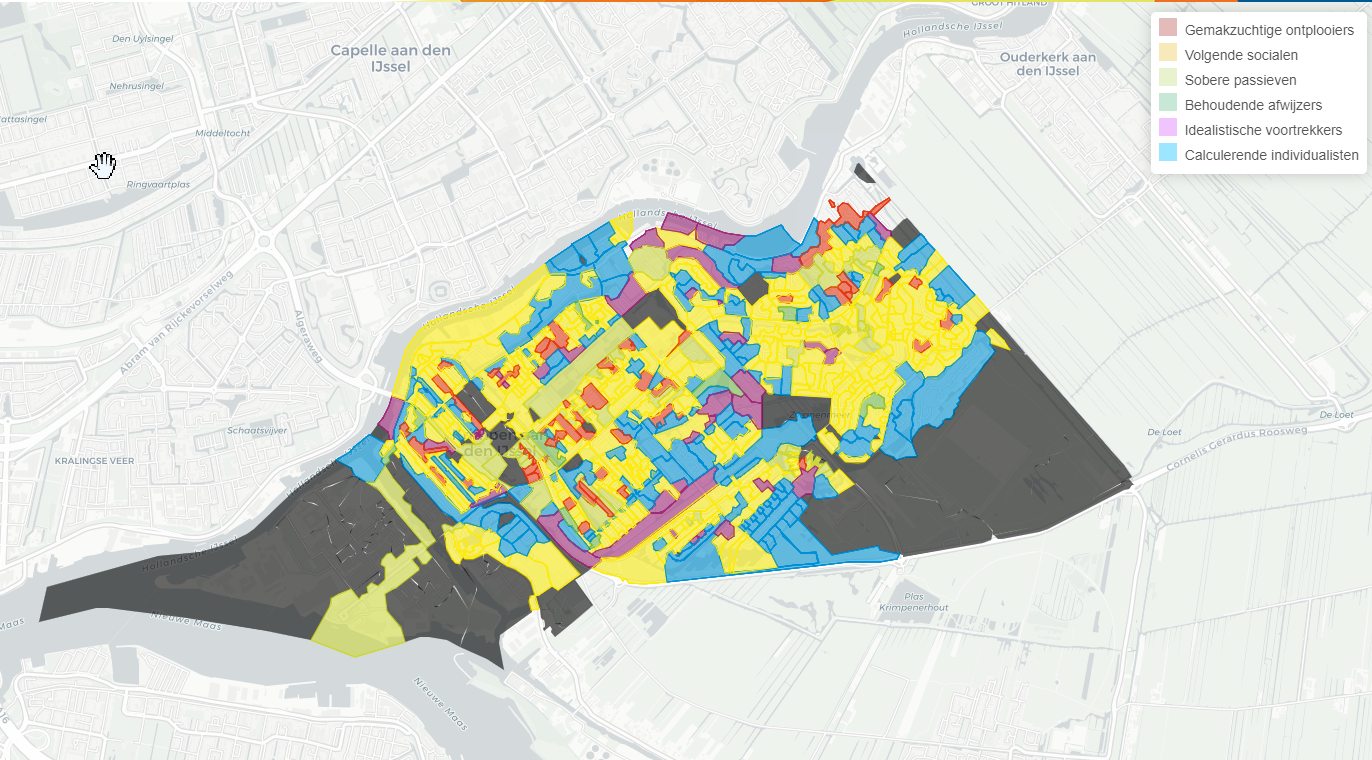
Task: Select the 'Sobere passieven' legend label
Action: [1240, 80]
